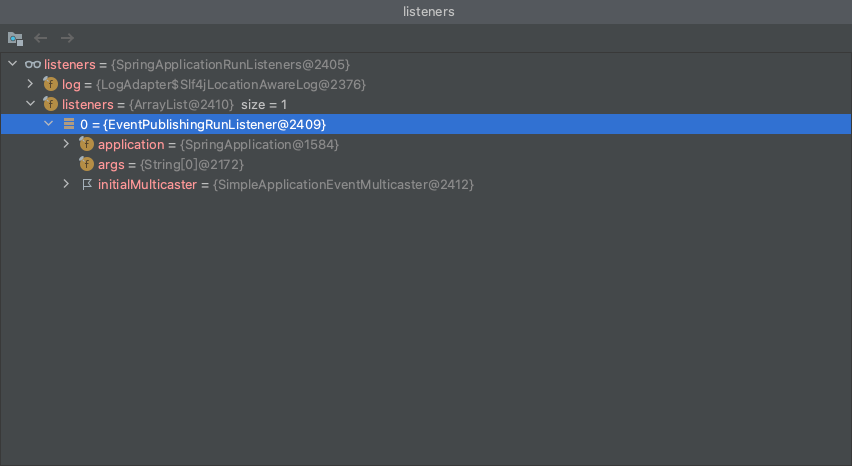The height and width of the screenshot is (466, 852).
Task: Expand the log field node
Action: 31,84
